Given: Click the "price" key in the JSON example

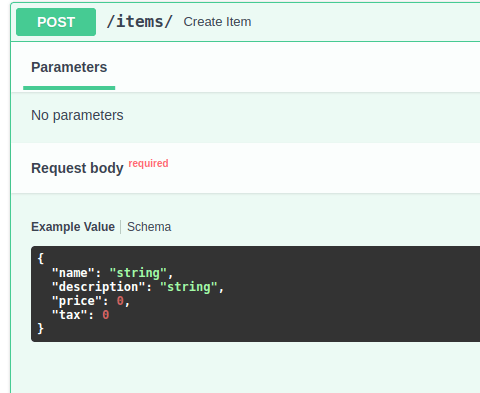Looking at the screenshot, I should (77, 301).
